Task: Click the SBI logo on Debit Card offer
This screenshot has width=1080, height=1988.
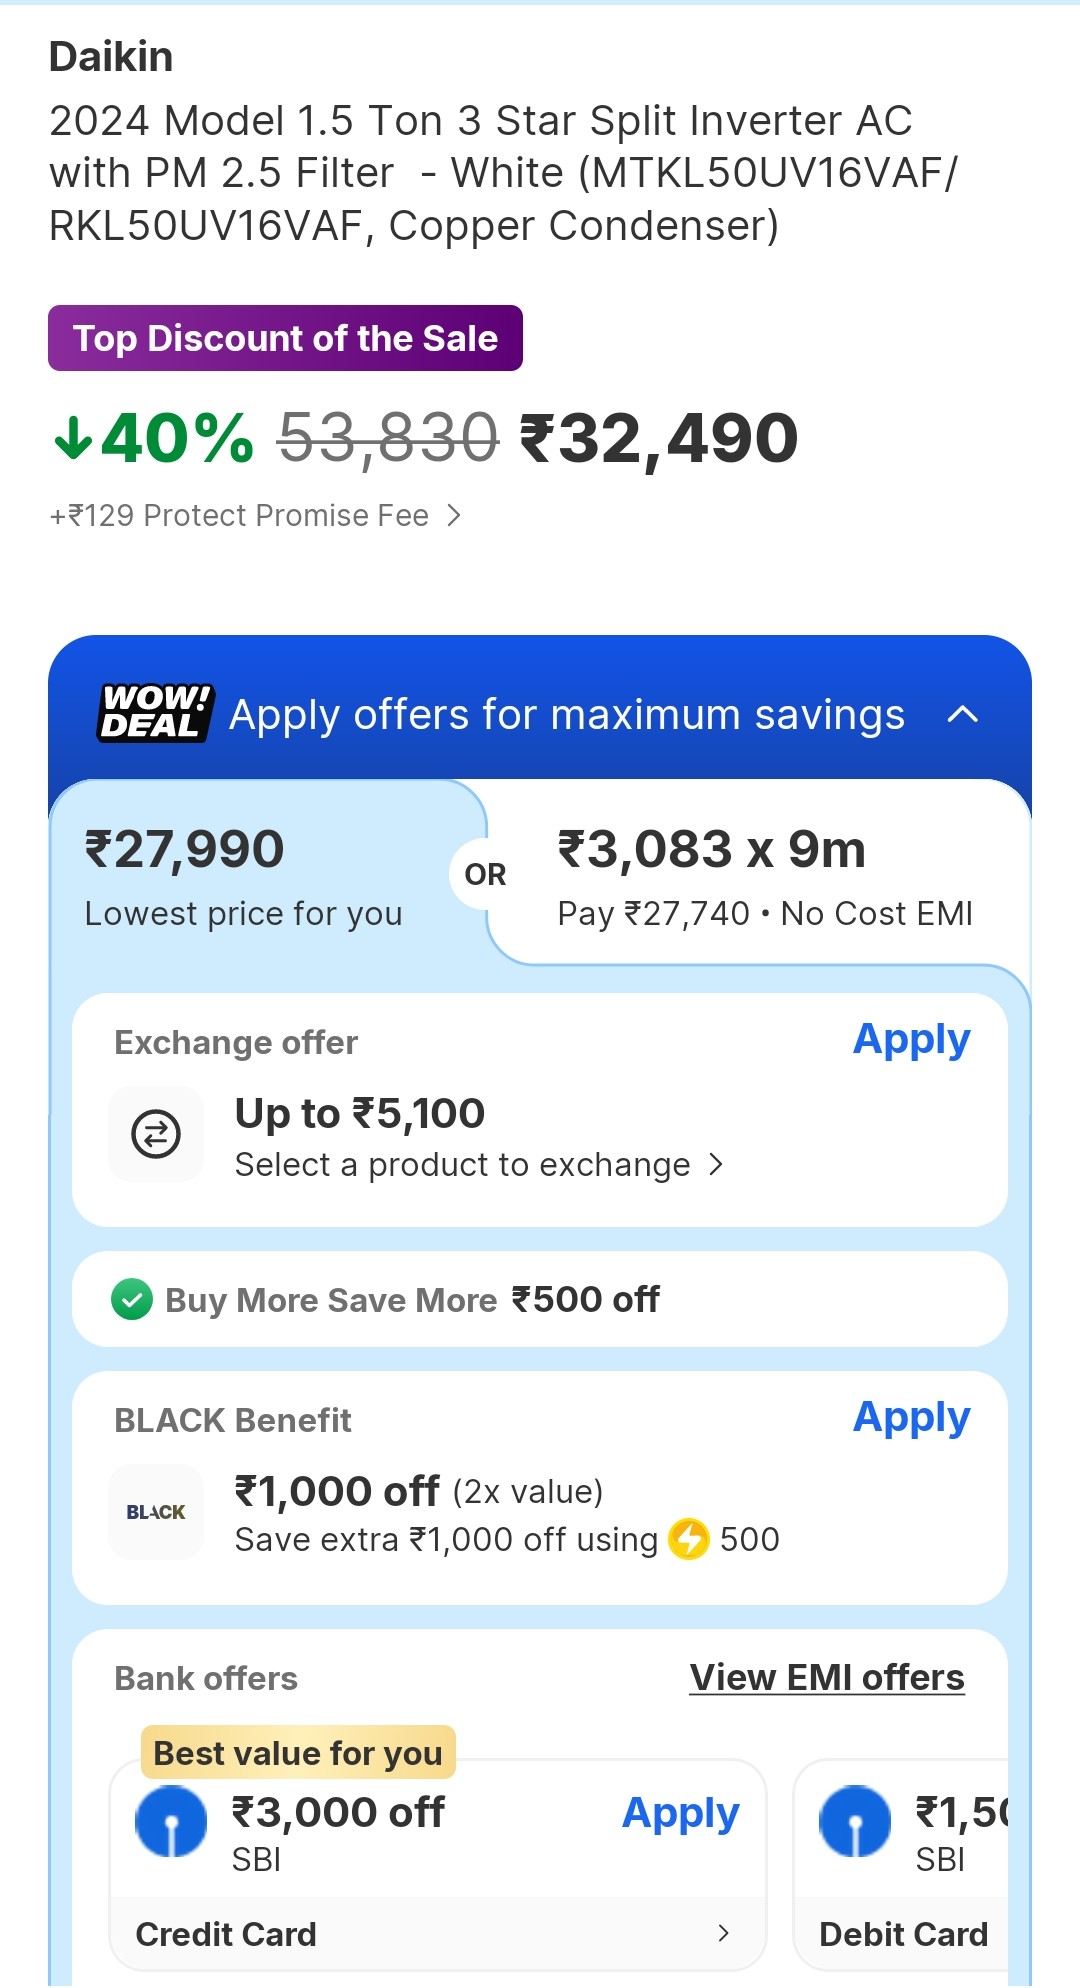Action: click(x=855, y=1821)
